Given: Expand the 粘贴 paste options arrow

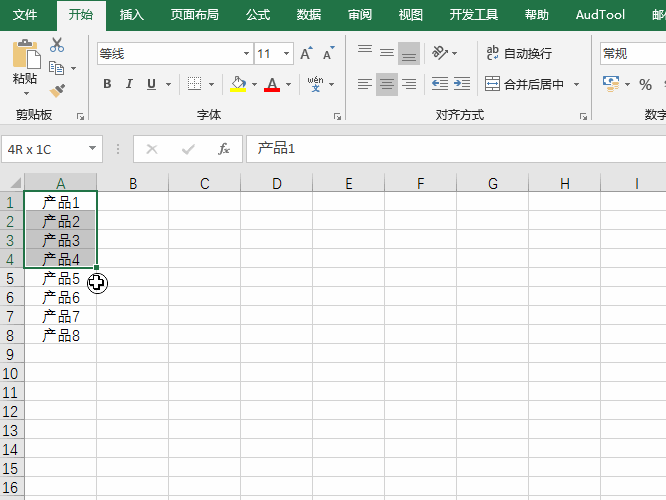Looking at the screenshot, I should click(x=26, y=93).
